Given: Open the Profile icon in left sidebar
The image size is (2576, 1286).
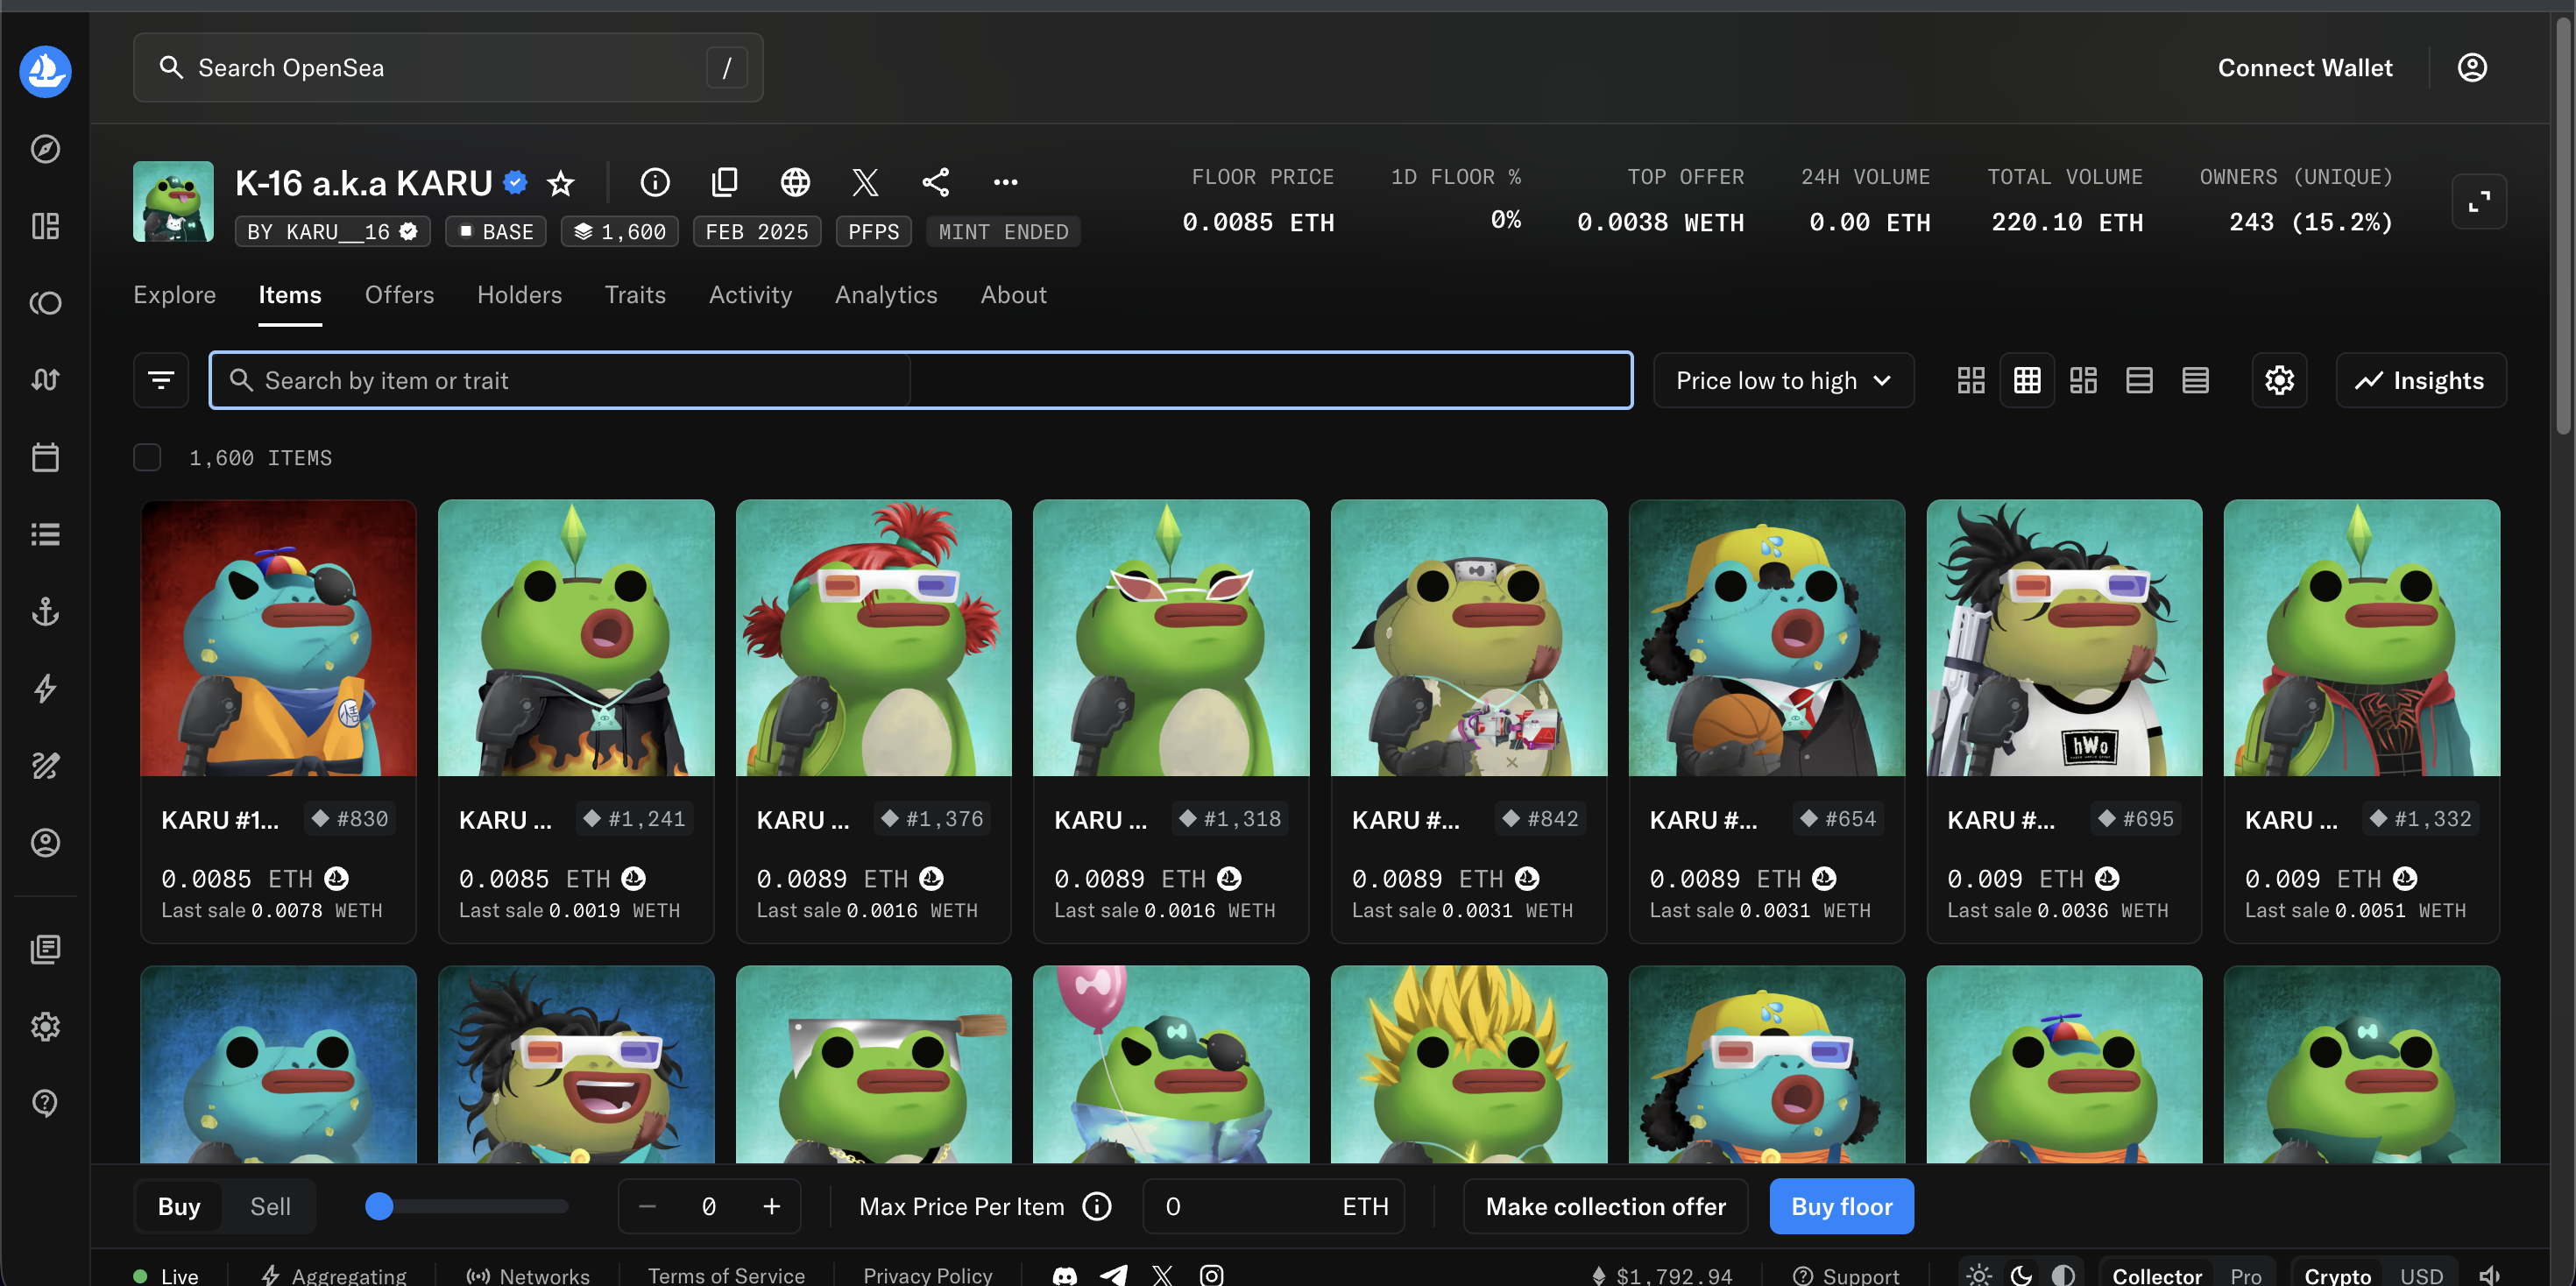Looking at the screenshot, I should coord(45,842).
